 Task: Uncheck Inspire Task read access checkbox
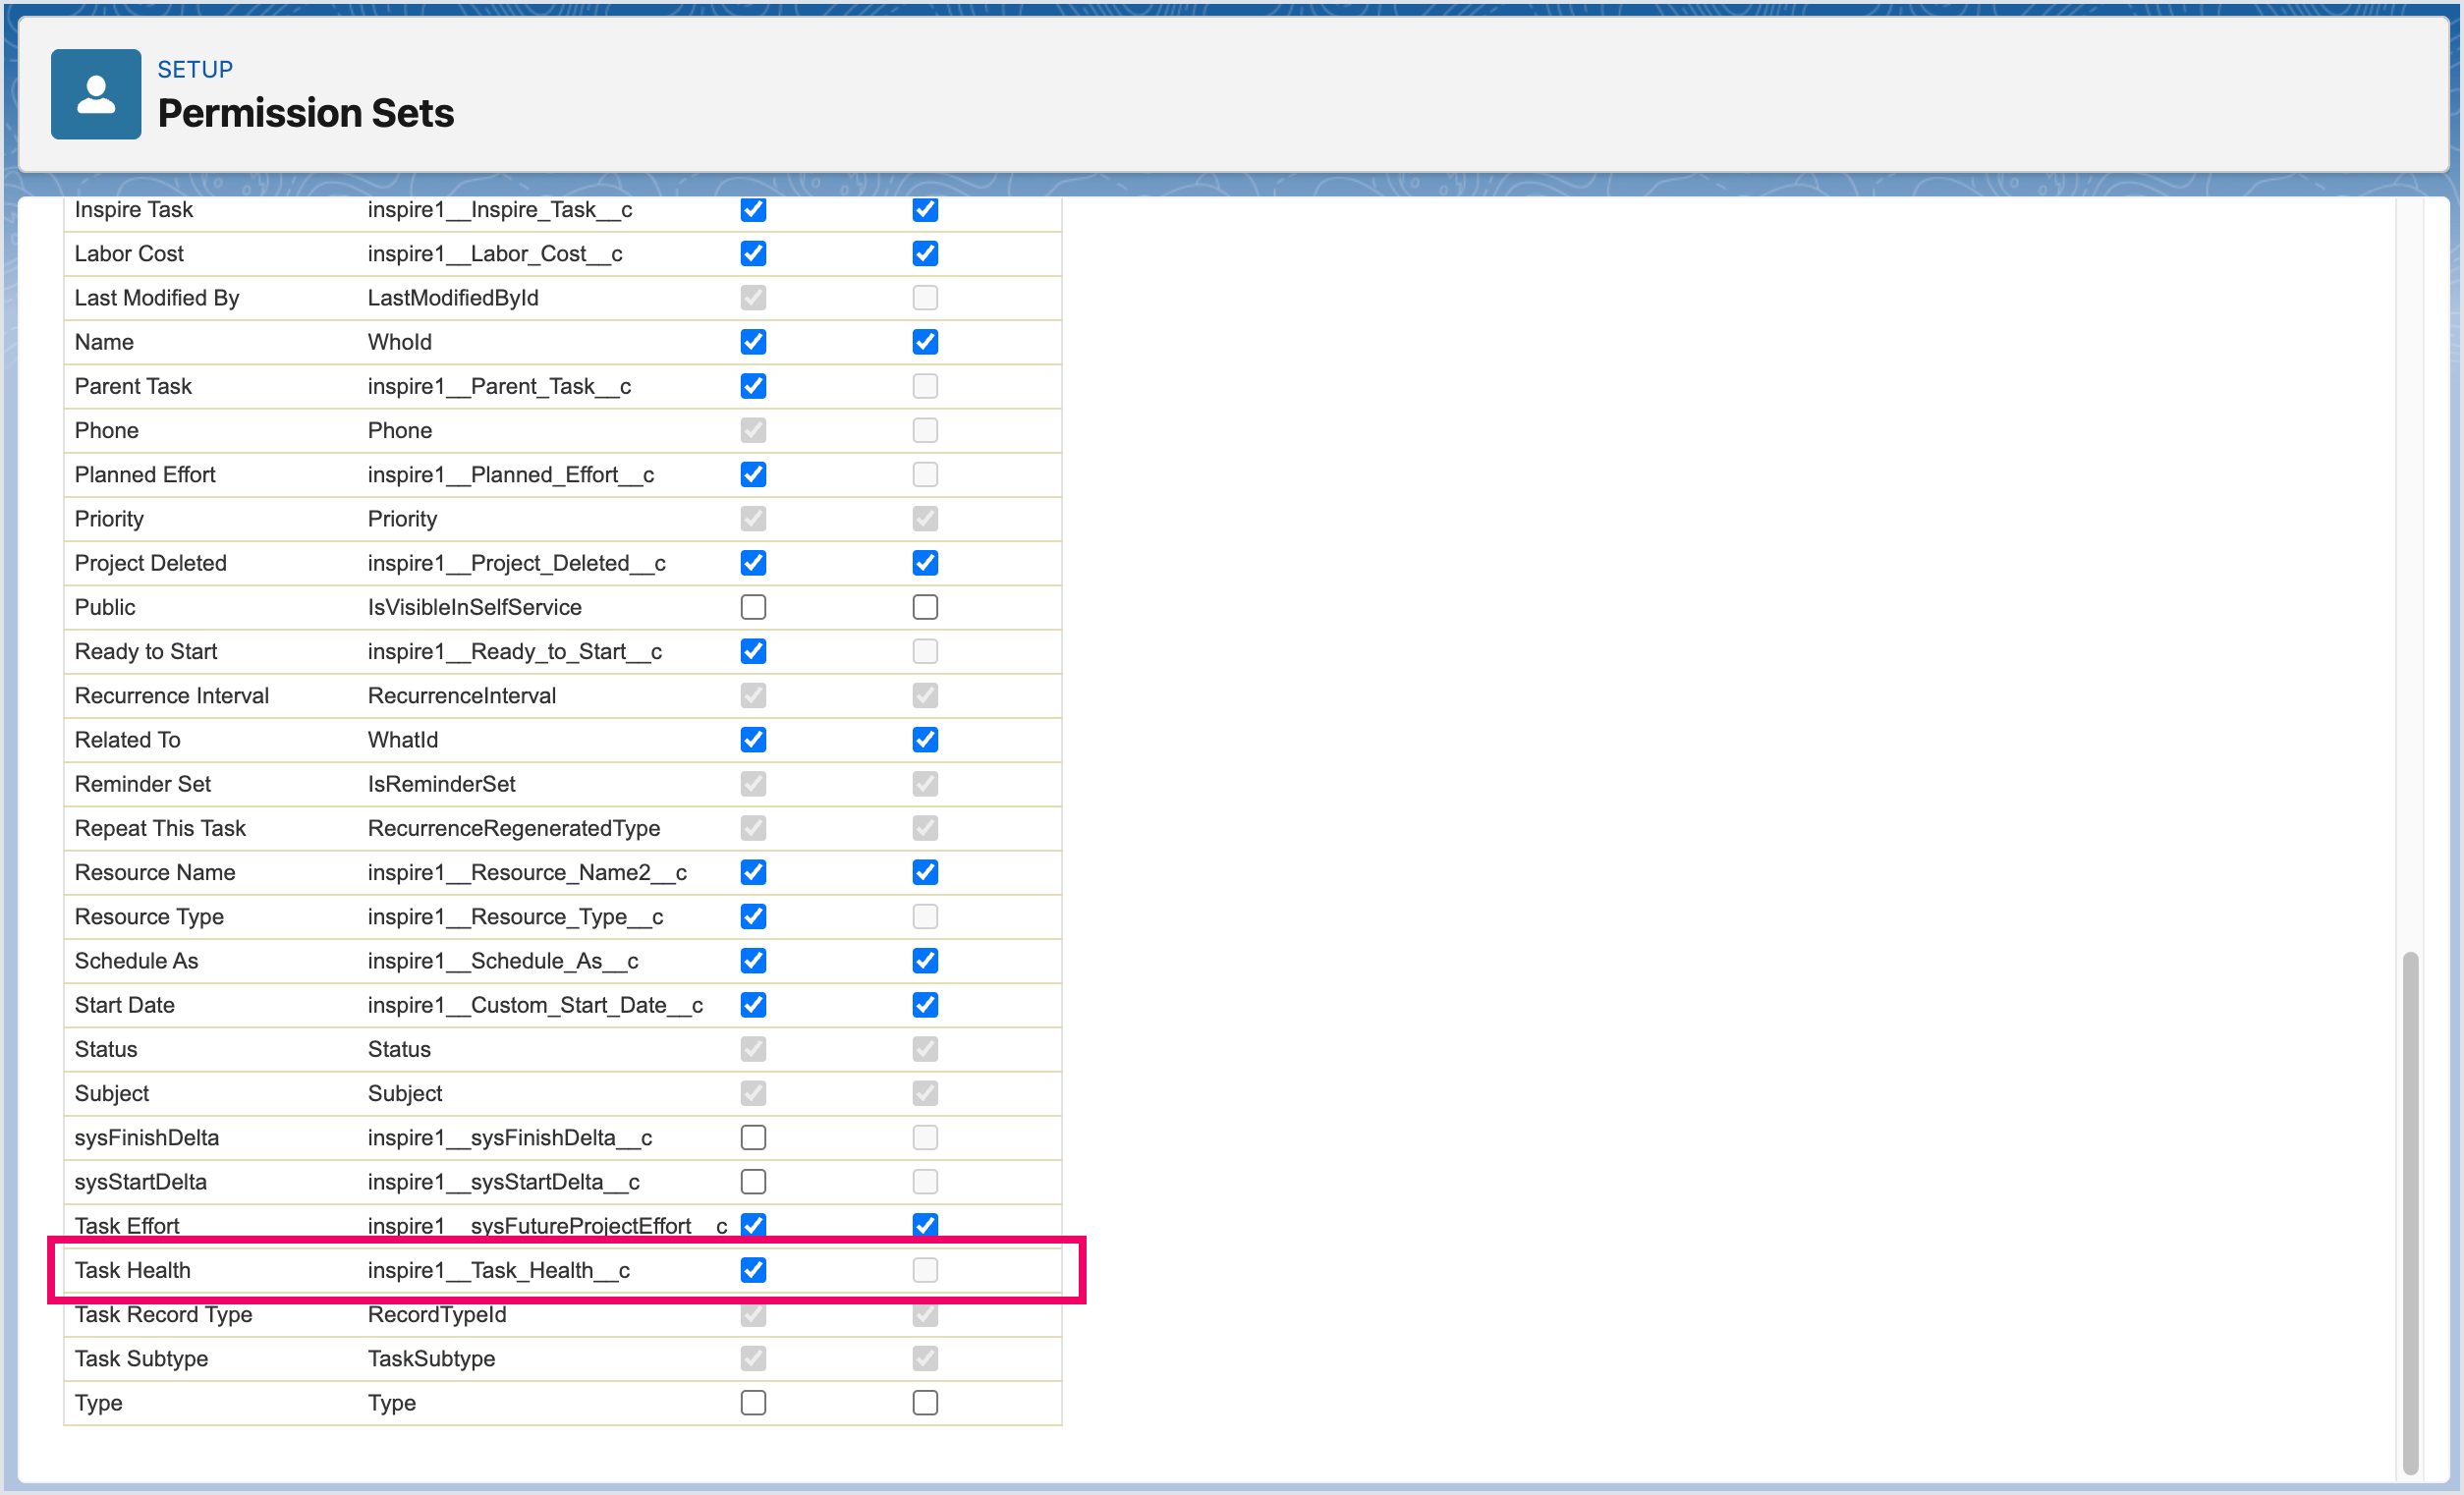click(x=753, y=210)
